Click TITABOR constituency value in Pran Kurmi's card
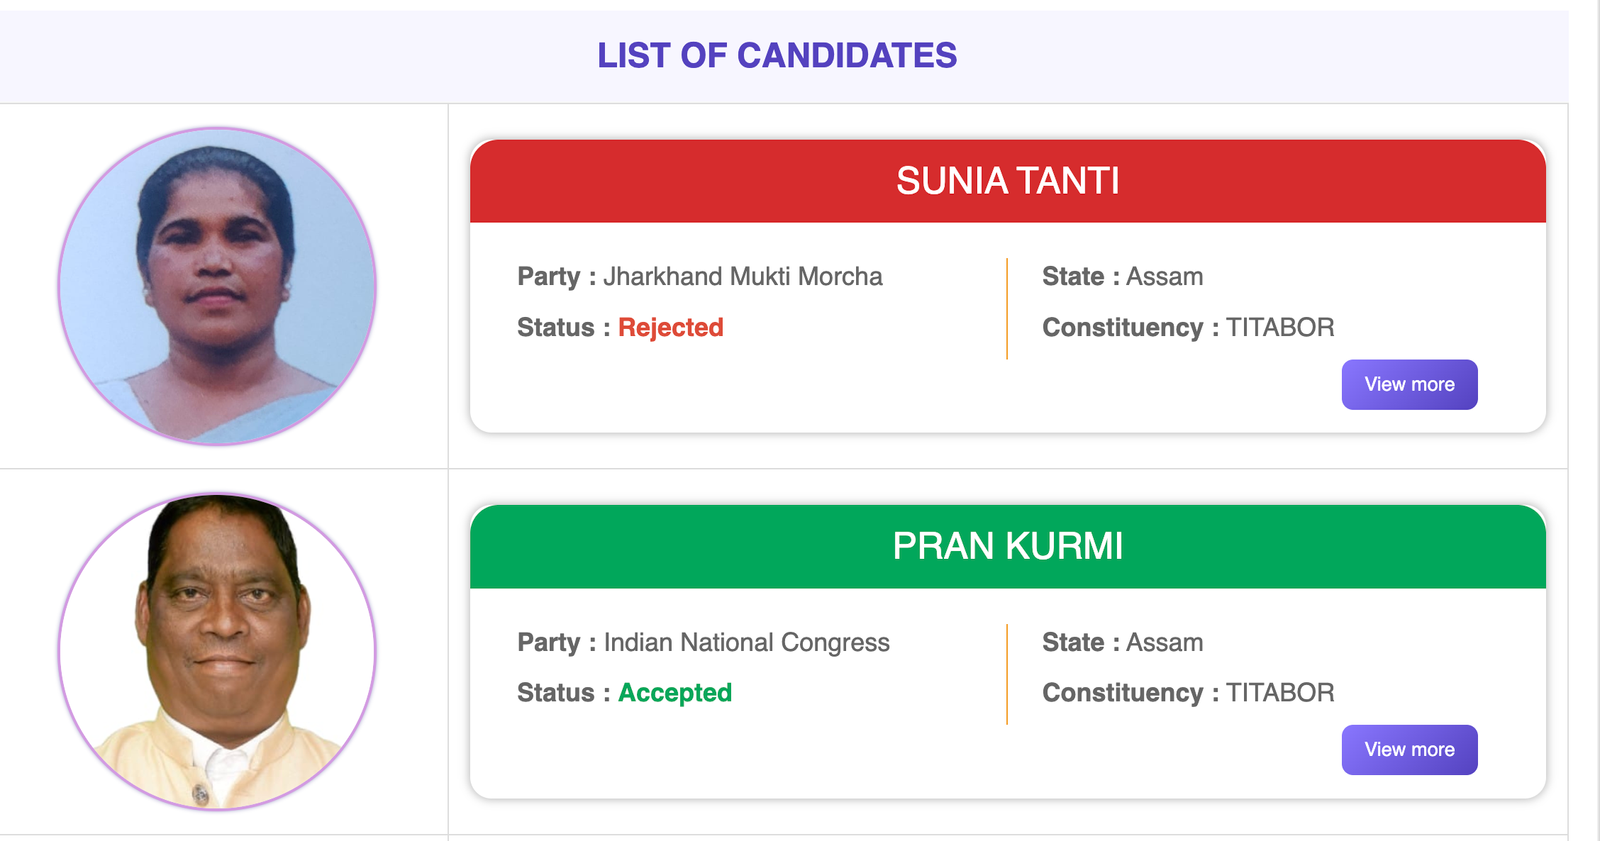The height and width of the screenshot is (841, 1600). pyautogui.click(x=1280, y=692)
